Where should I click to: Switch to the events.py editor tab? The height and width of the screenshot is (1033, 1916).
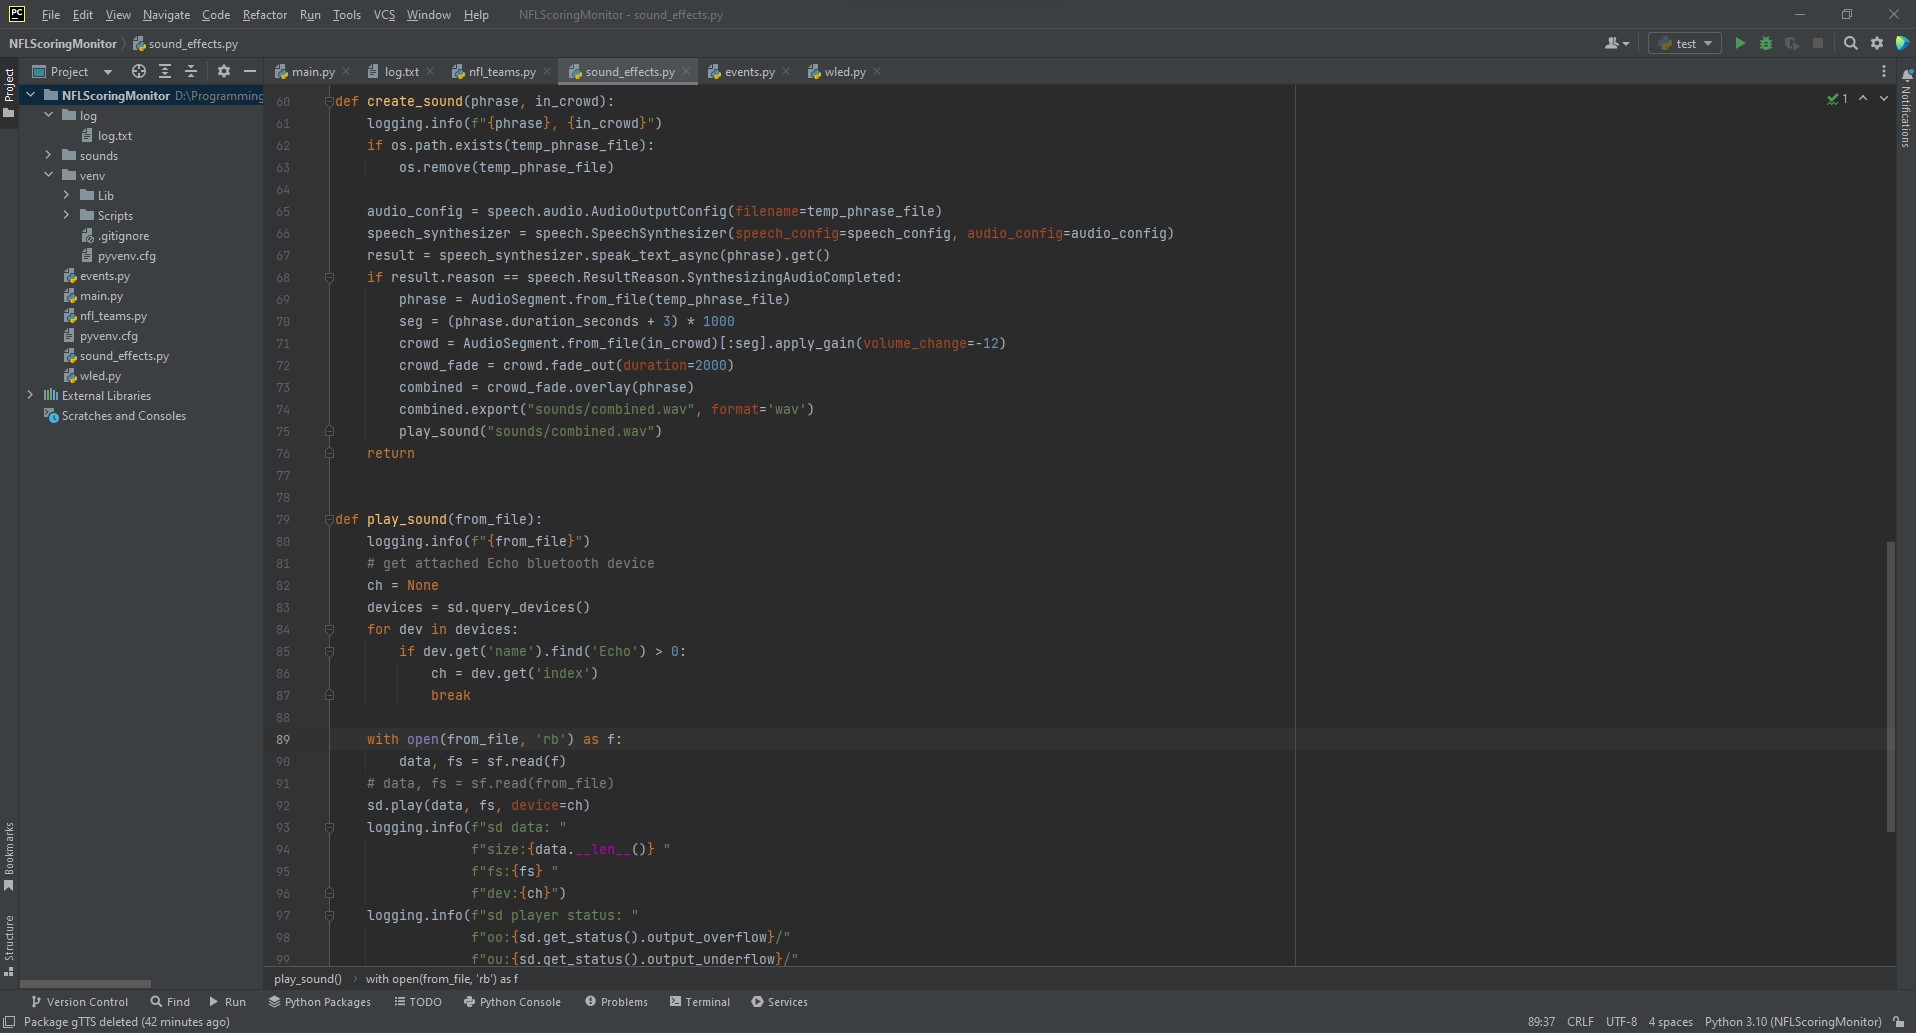pyautogui.click(x=749, y=72)
